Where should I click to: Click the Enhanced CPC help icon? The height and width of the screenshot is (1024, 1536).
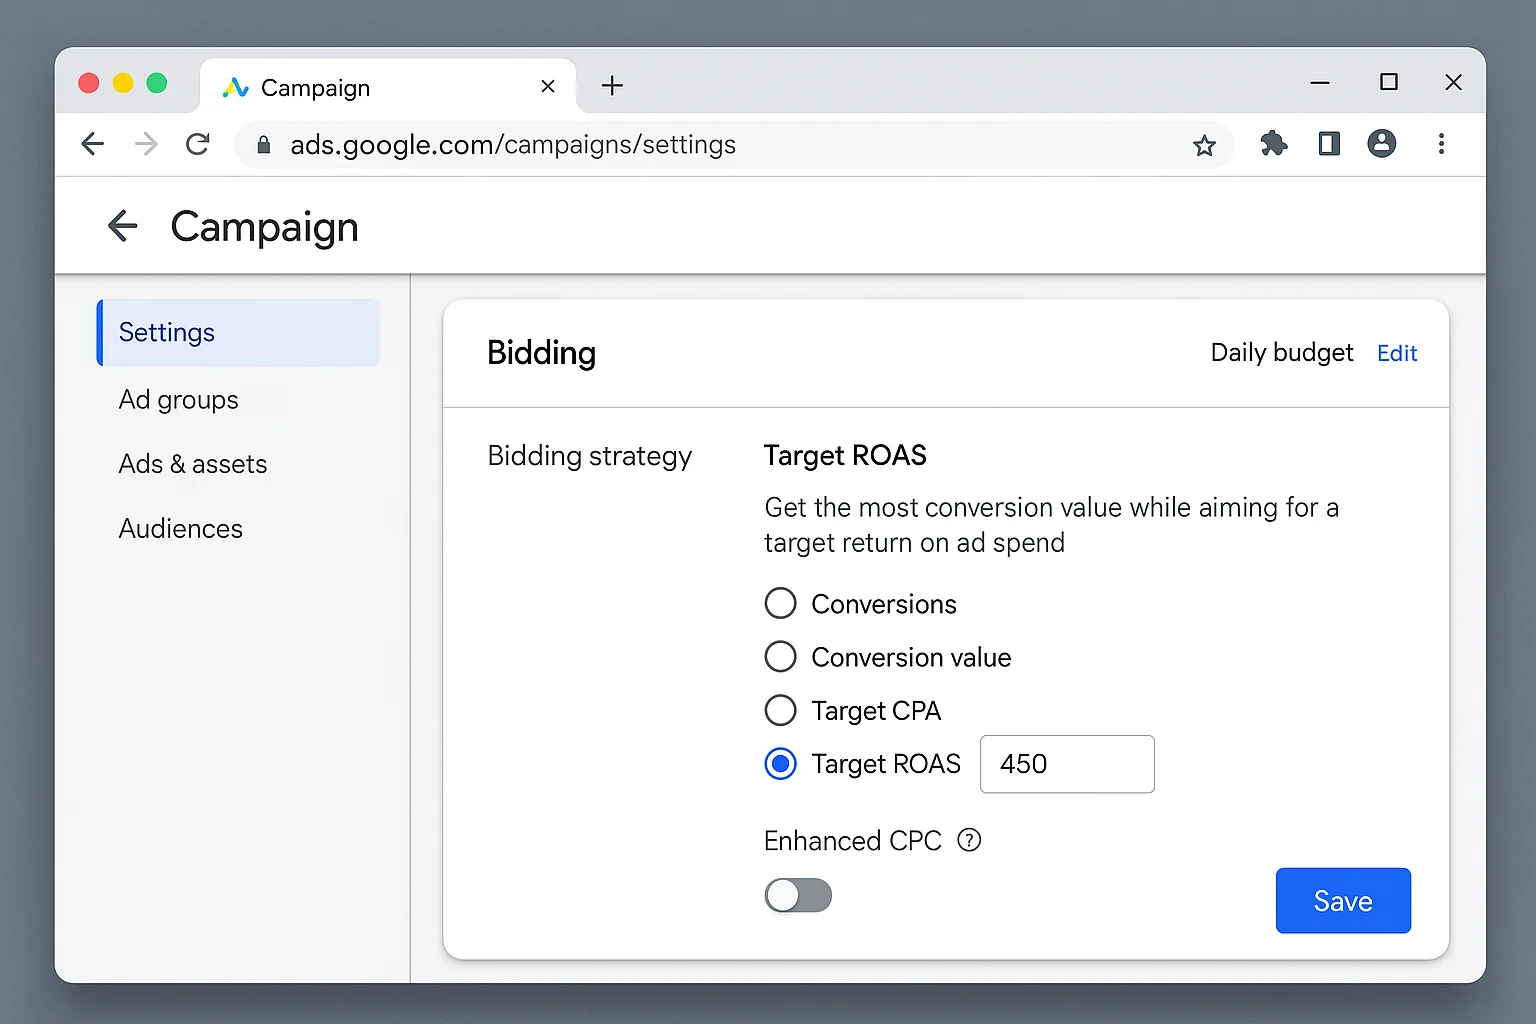(x=968, y=840)
